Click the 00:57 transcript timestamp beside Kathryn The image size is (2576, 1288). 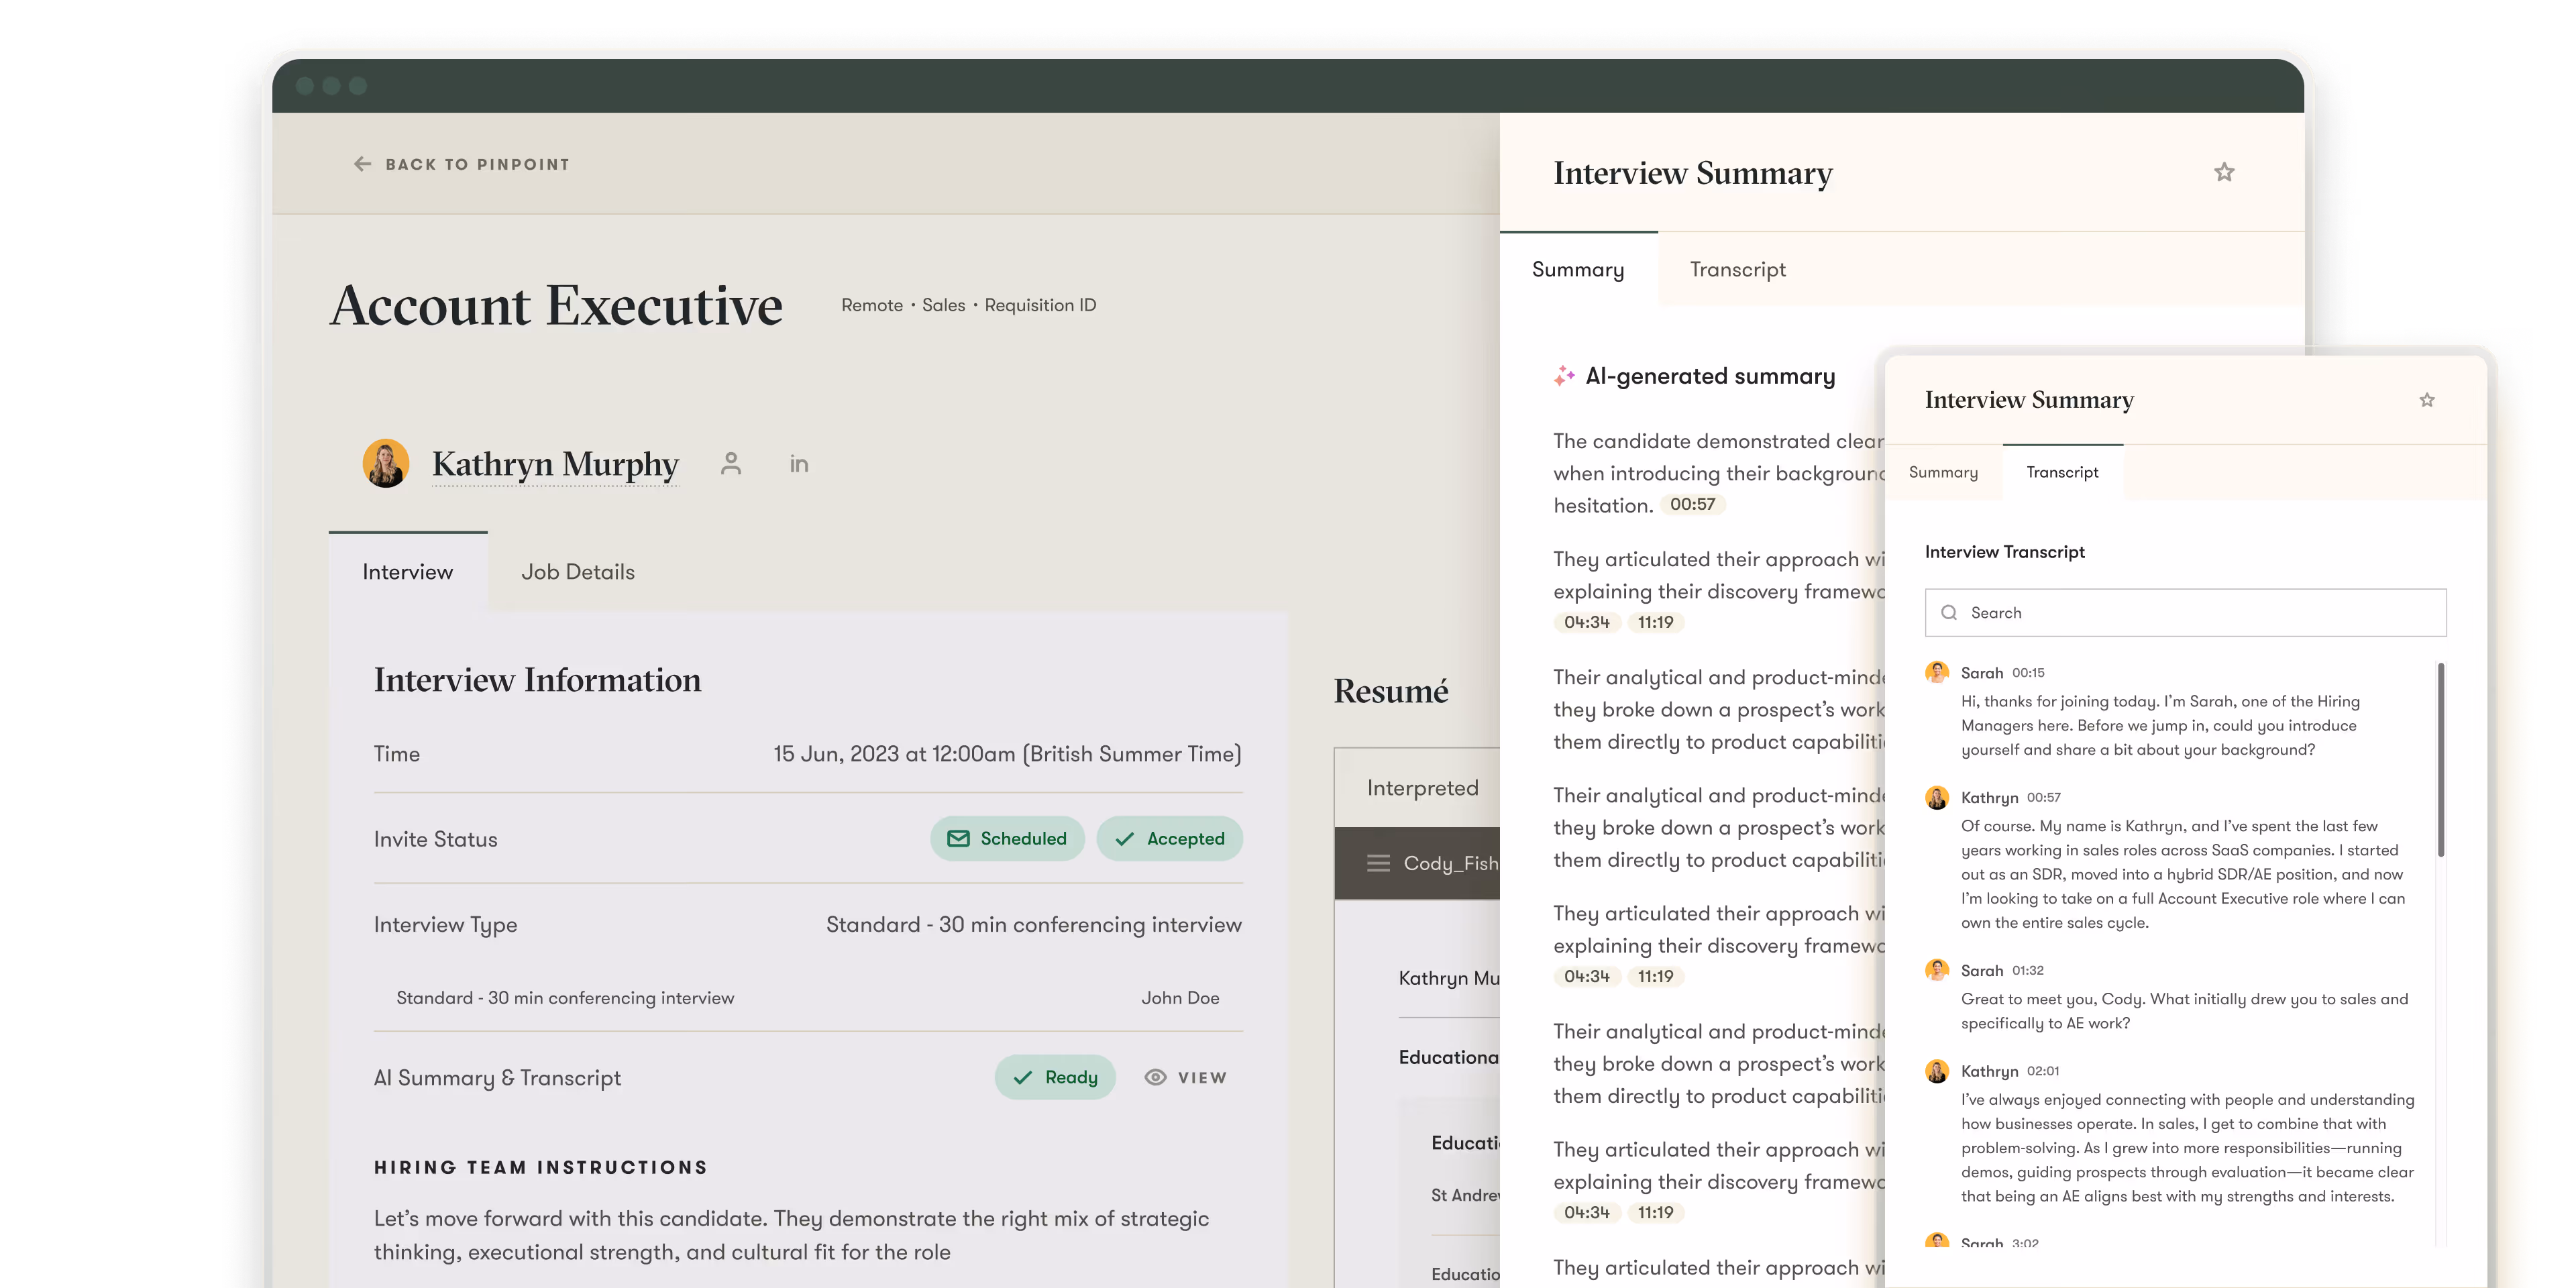pos(2043,798)
